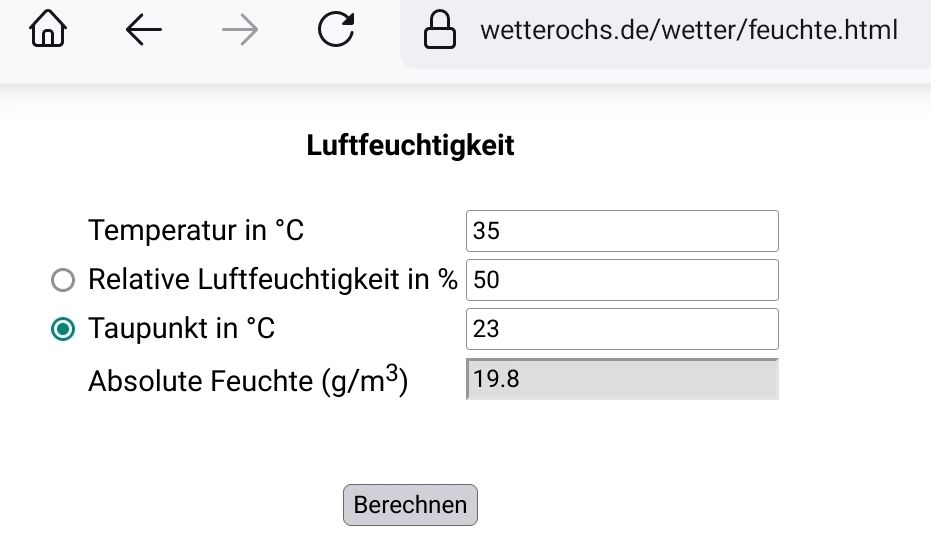Viewport: 931px width, 549px height.
Task: Click the Absolute Feuchte result field
Action: click(x=621, y=379)
